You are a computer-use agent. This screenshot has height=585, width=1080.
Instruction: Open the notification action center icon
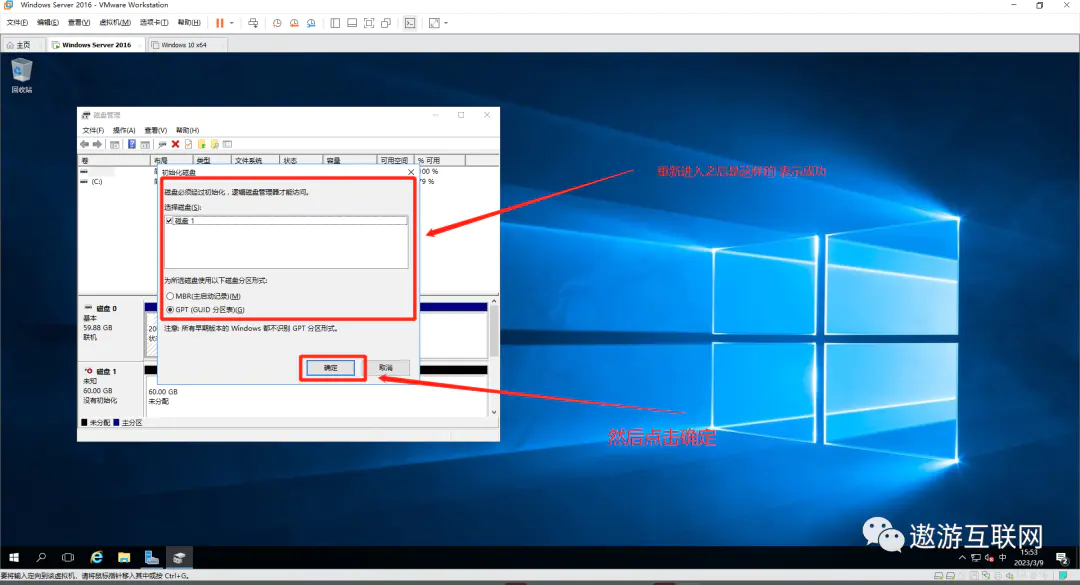pos(1061,558)
